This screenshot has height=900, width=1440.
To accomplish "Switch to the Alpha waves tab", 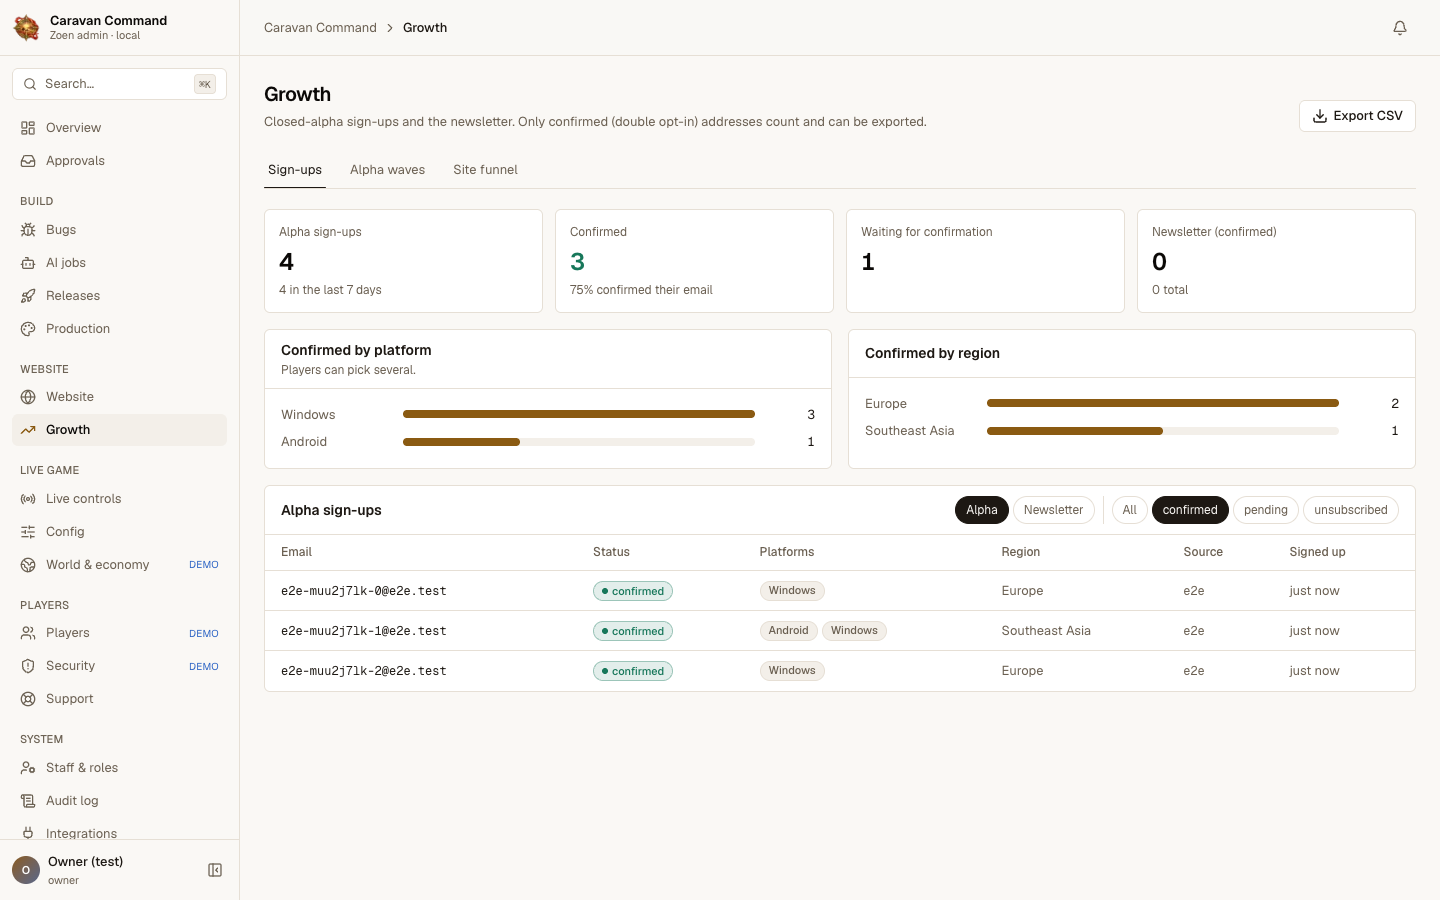I will click(387, 170).
